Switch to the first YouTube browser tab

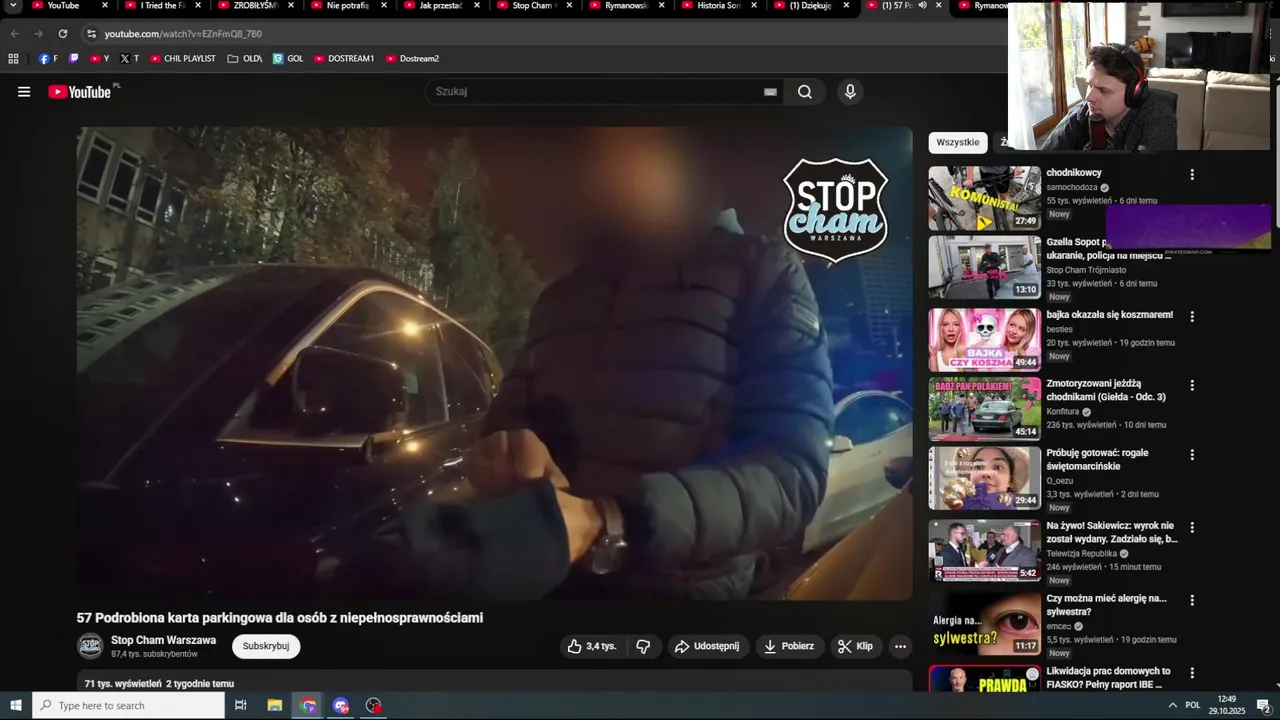(x=65, y=6)
